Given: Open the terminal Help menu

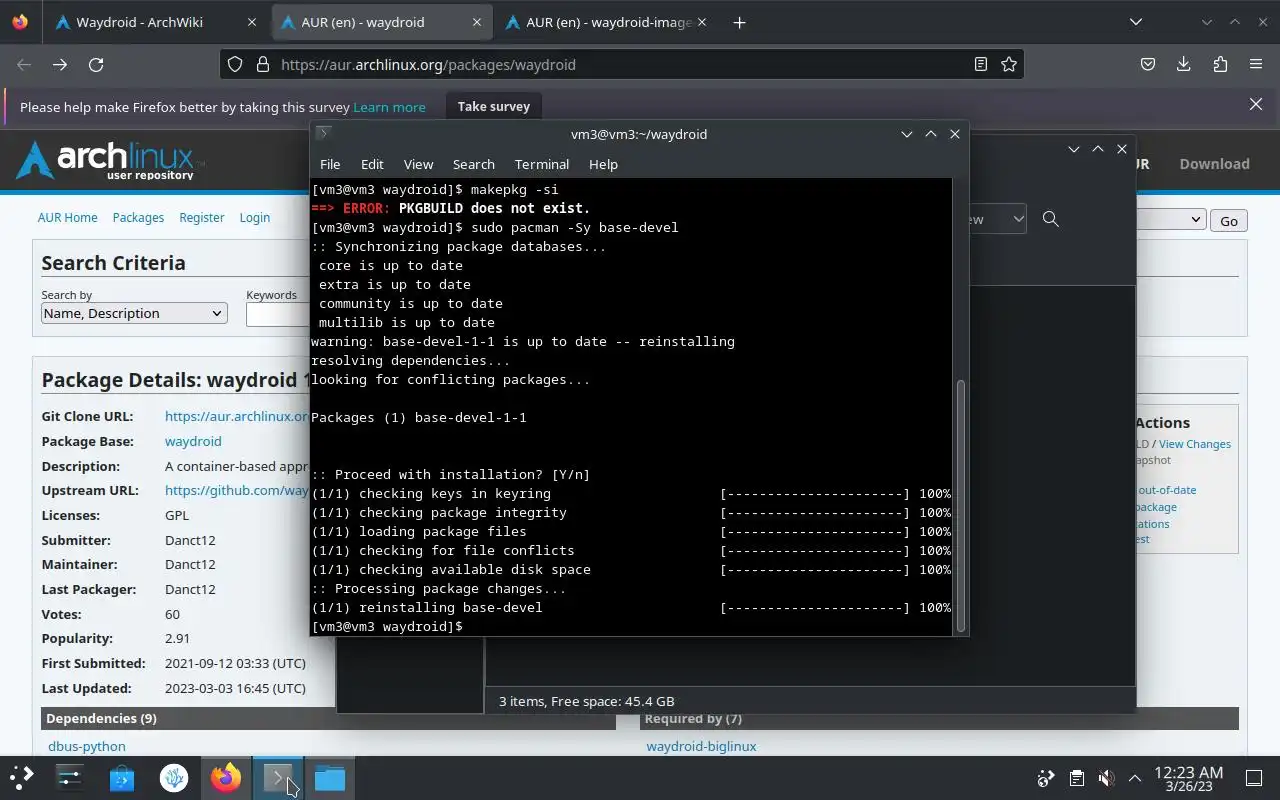Looking at the screenshot, I should 603,164.
